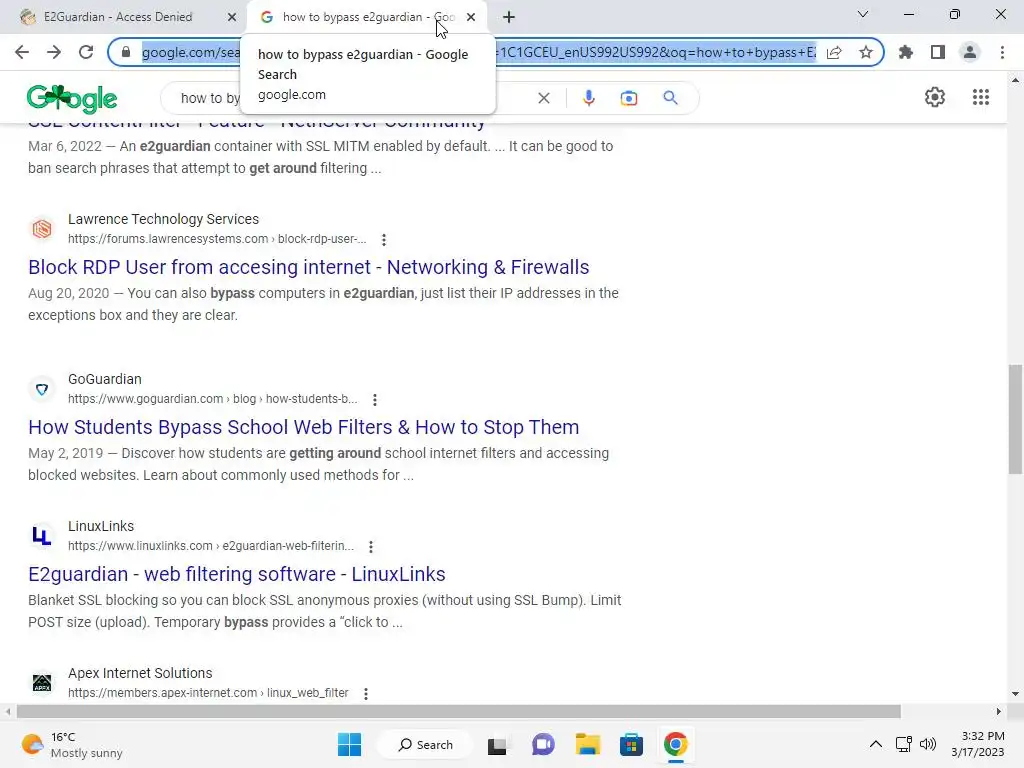Viewport: 1024px width, 768px height.
Task: Open more options for GoGuardian result
Action: click(375, 400)
